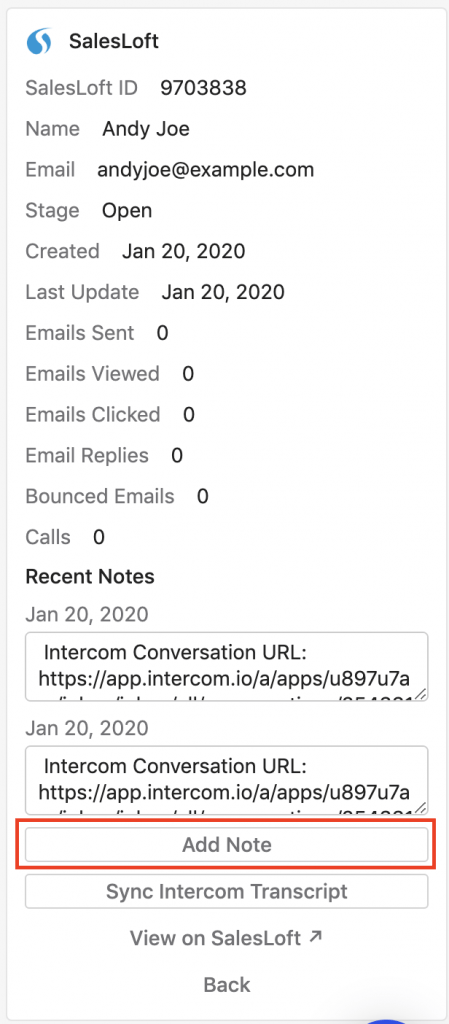The height and width of the screenshot is (1024, 449).
Task: Click inside the first Recent Notes text box
Action: (226, 667)
